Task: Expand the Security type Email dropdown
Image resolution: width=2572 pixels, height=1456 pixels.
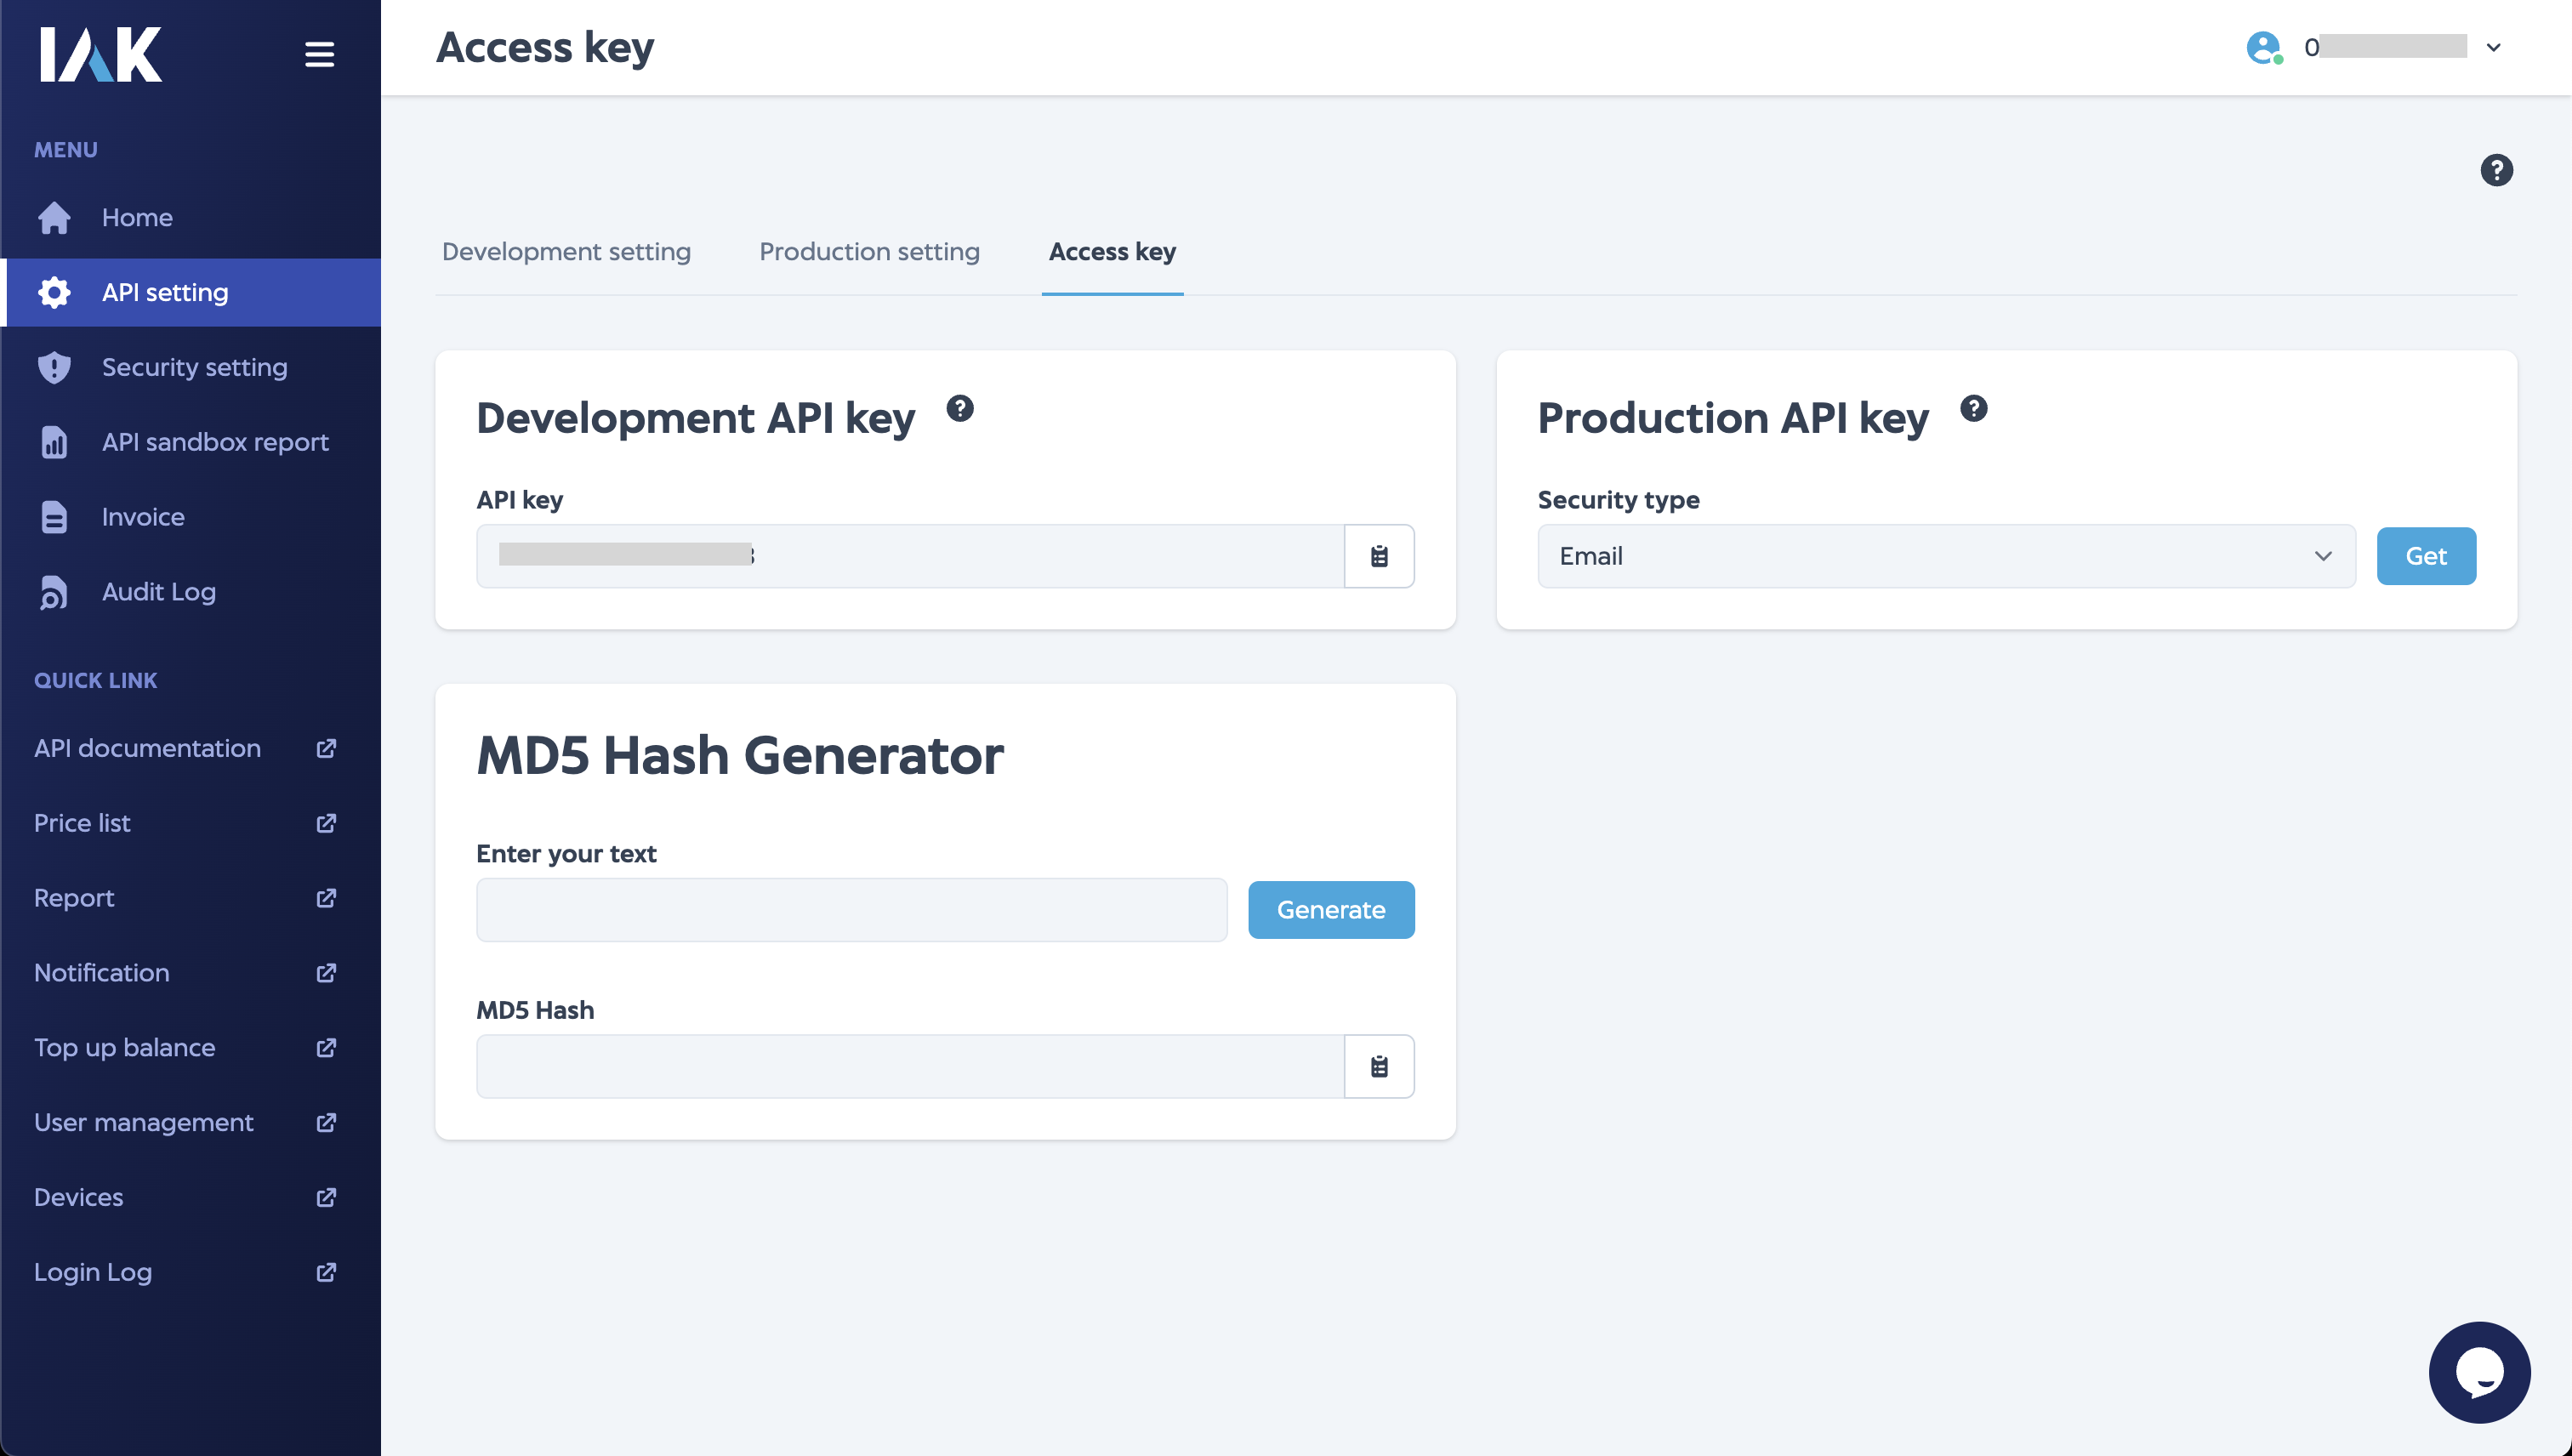Action: 1945,556
